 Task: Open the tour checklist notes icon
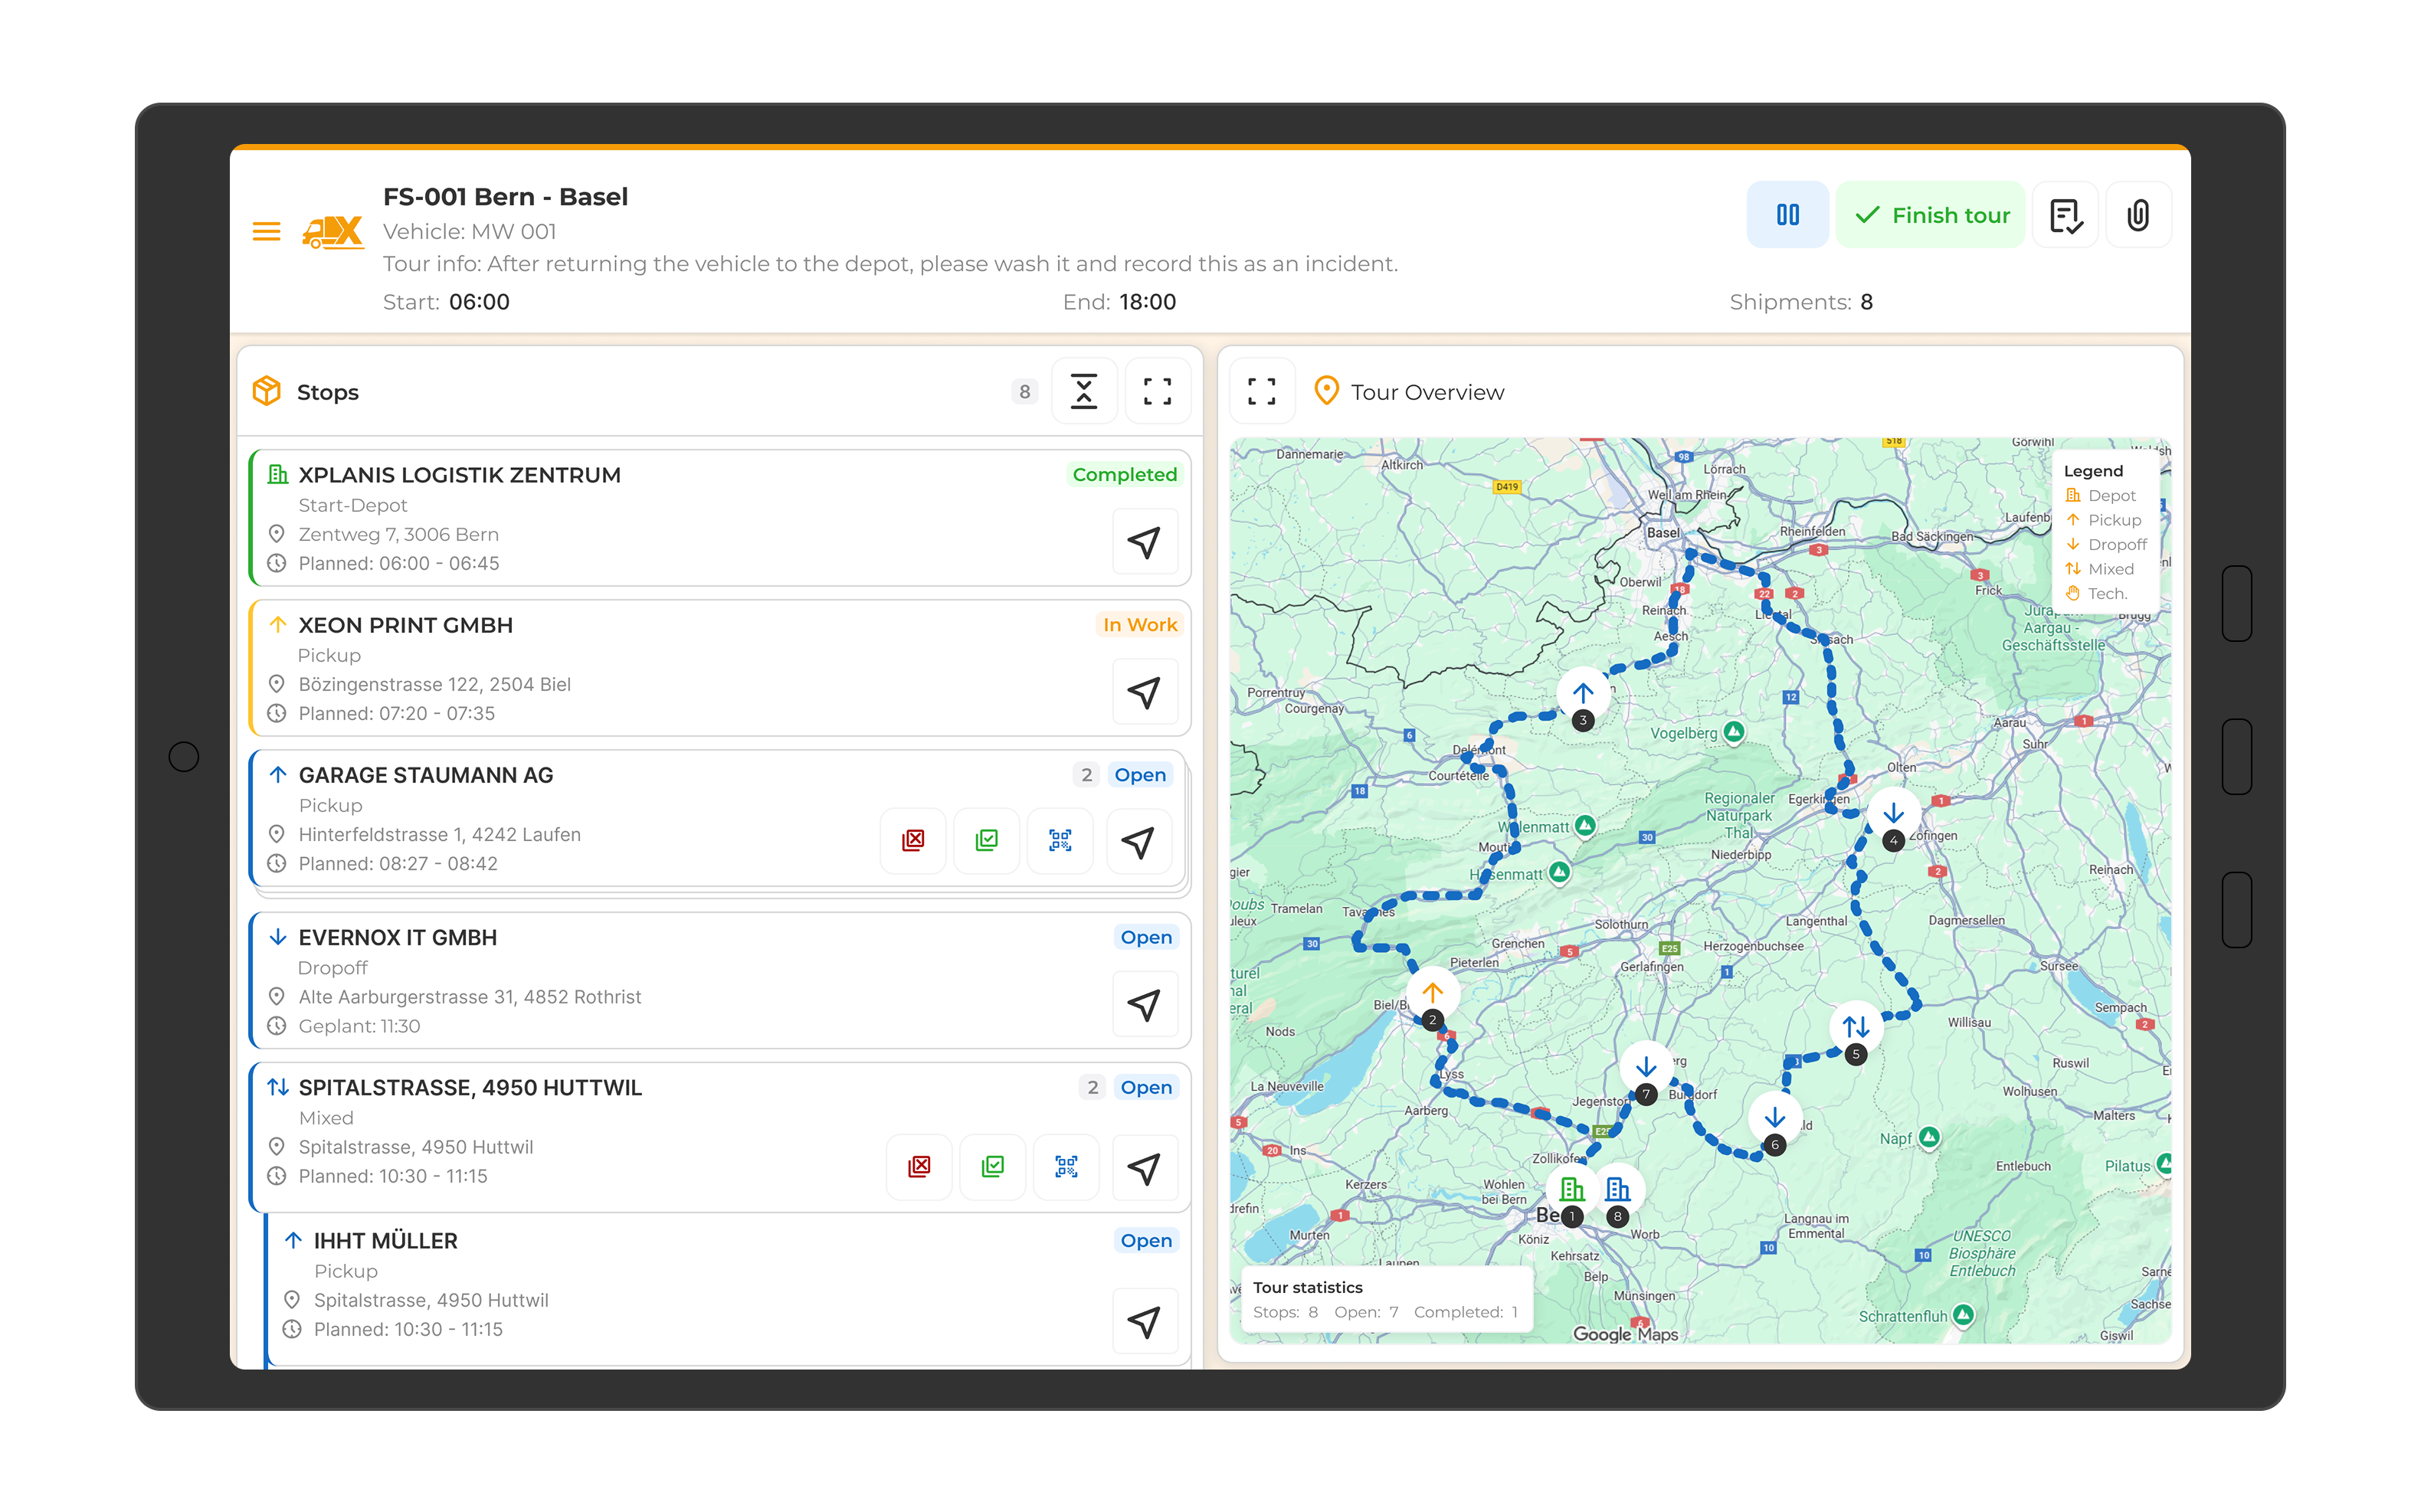(x=2065, y=215)
